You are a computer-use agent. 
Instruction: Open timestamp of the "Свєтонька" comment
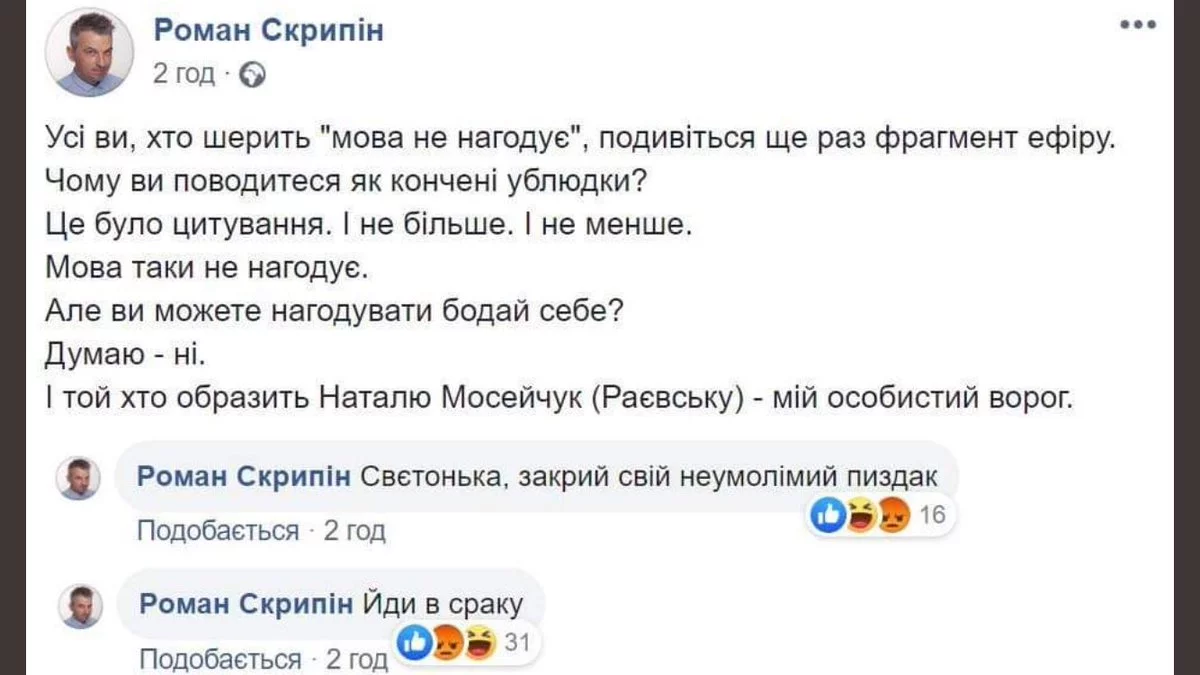[355, 531]
